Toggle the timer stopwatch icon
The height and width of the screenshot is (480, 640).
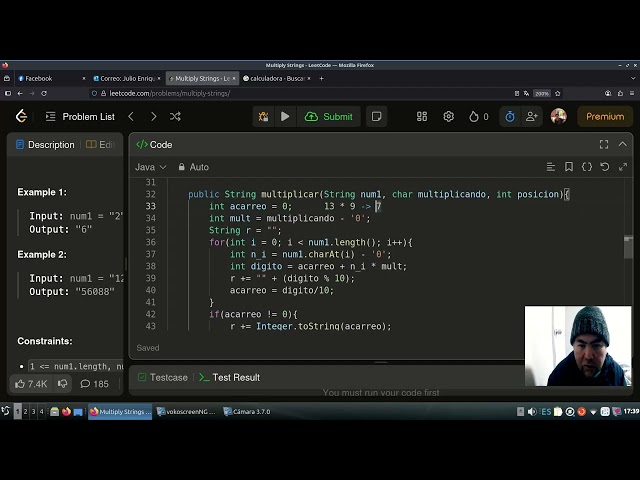click(x=510, y=117)
